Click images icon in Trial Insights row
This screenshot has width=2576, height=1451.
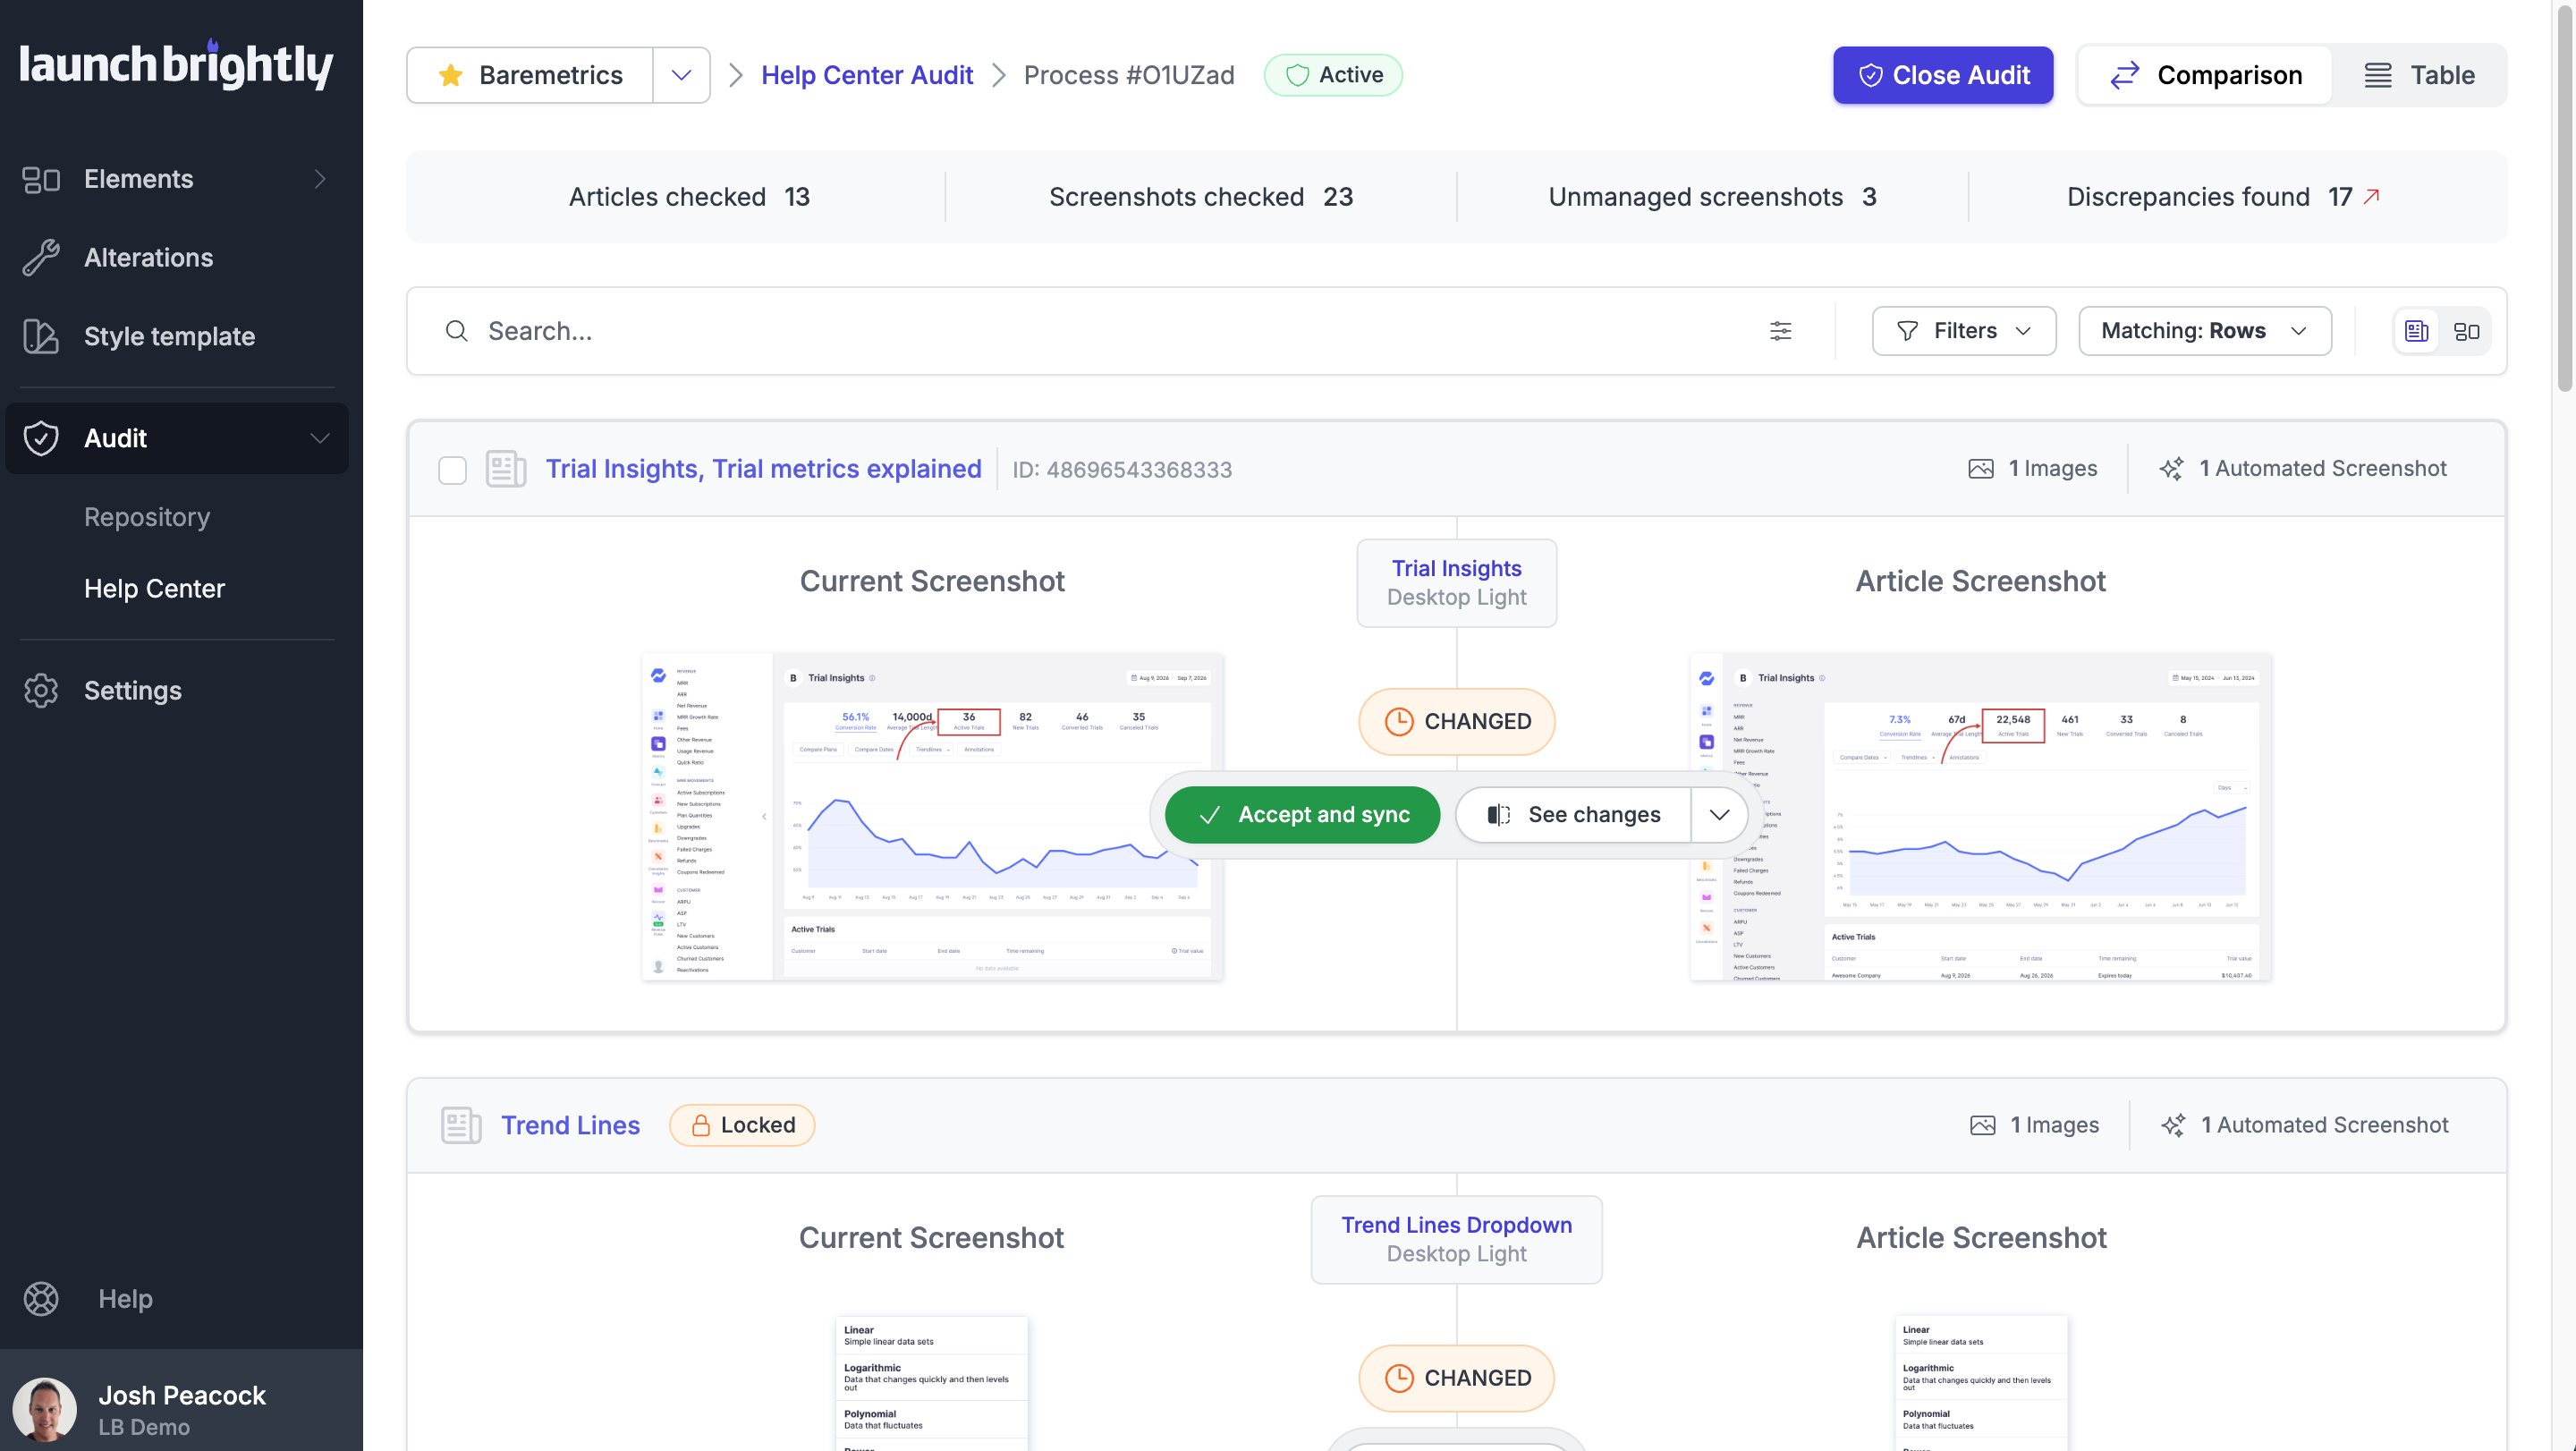point(1981,469)
